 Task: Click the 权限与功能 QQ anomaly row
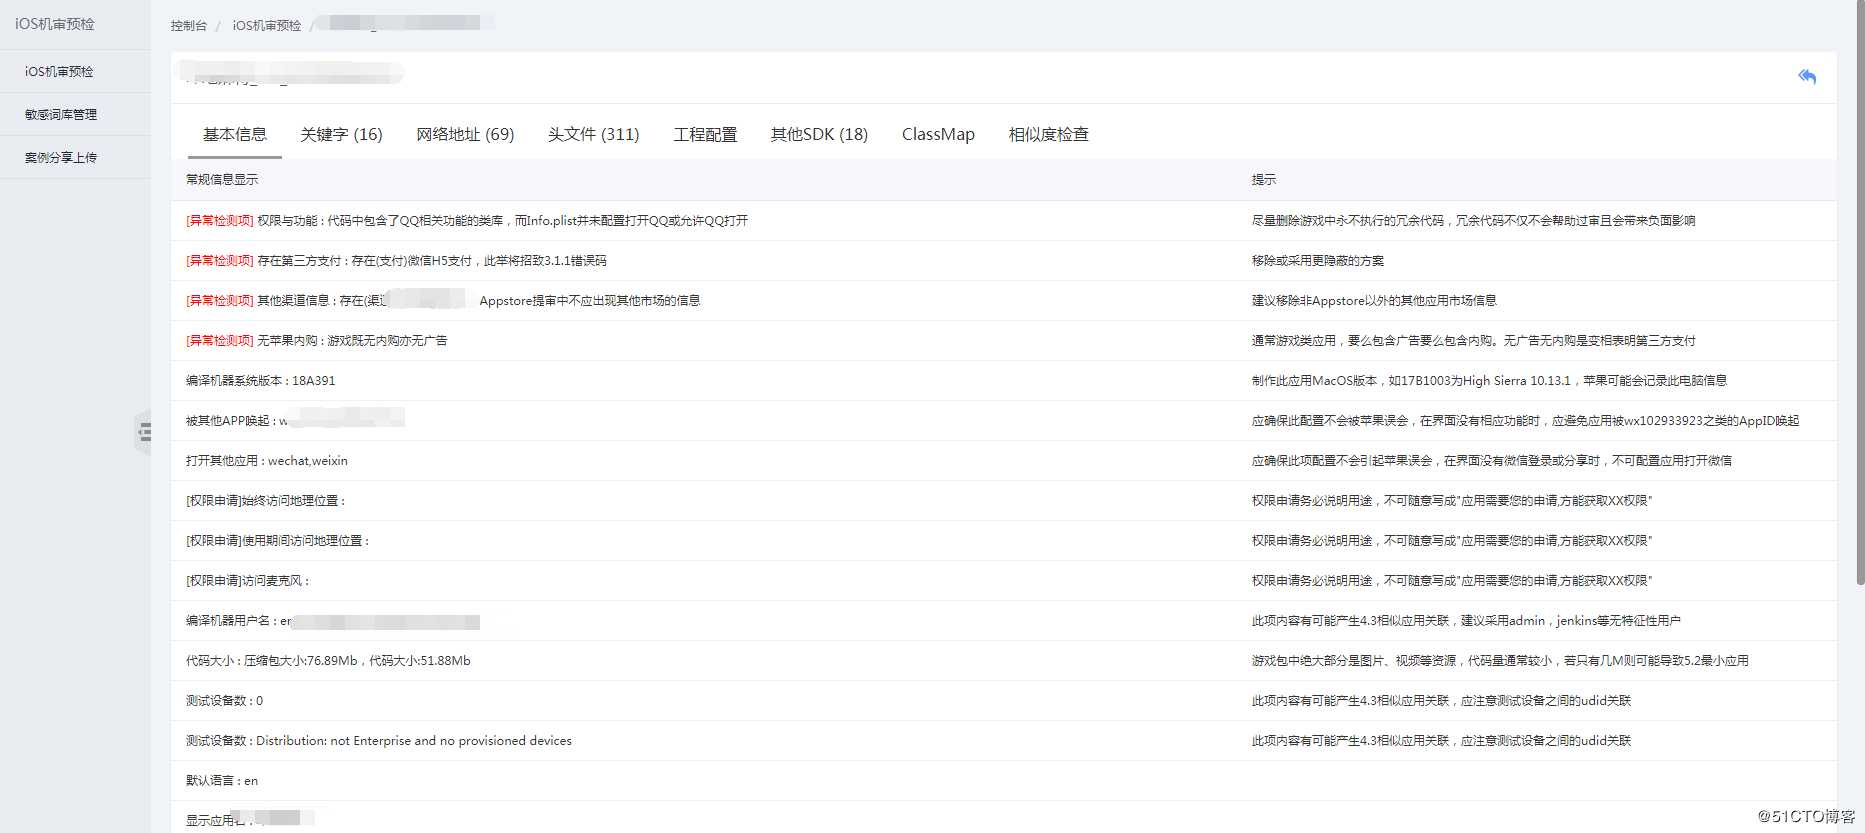(x=1003, y=220)
